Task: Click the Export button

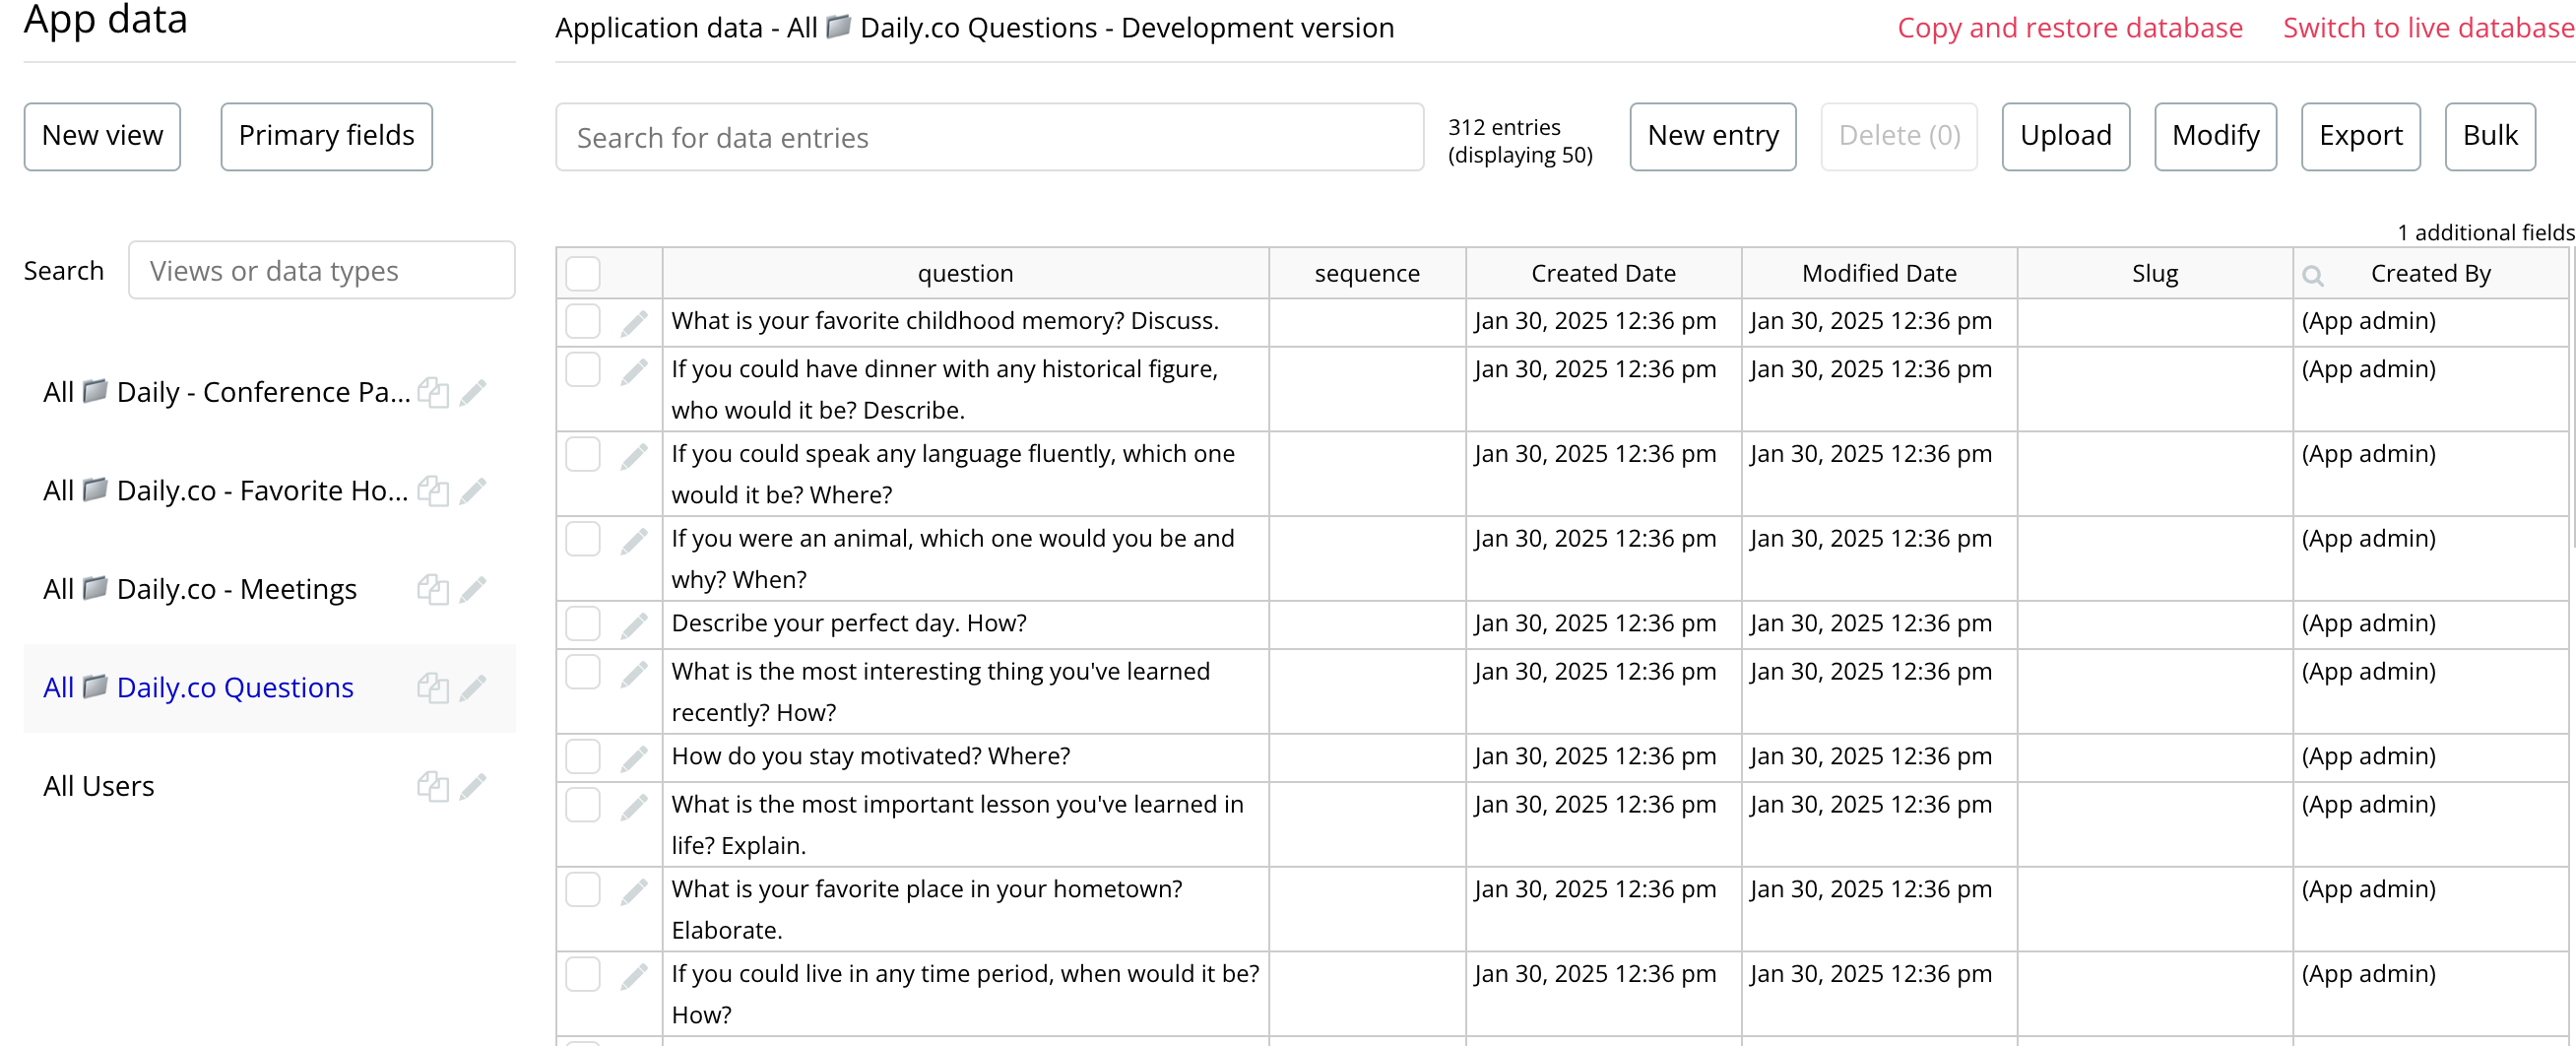Action: click(2359, 136)
